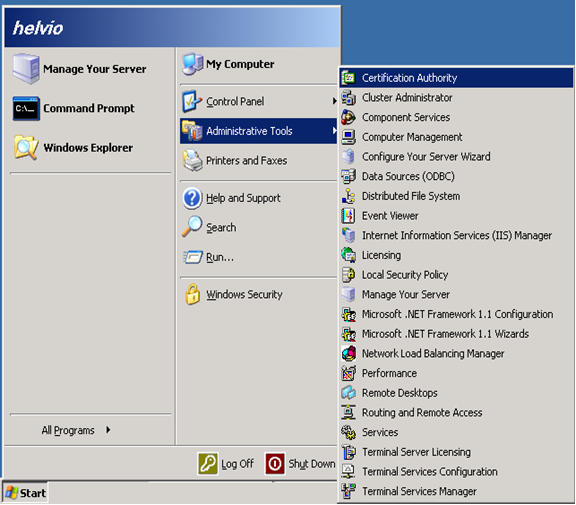
Task: Click the Services label
Action: click(380, 432)
